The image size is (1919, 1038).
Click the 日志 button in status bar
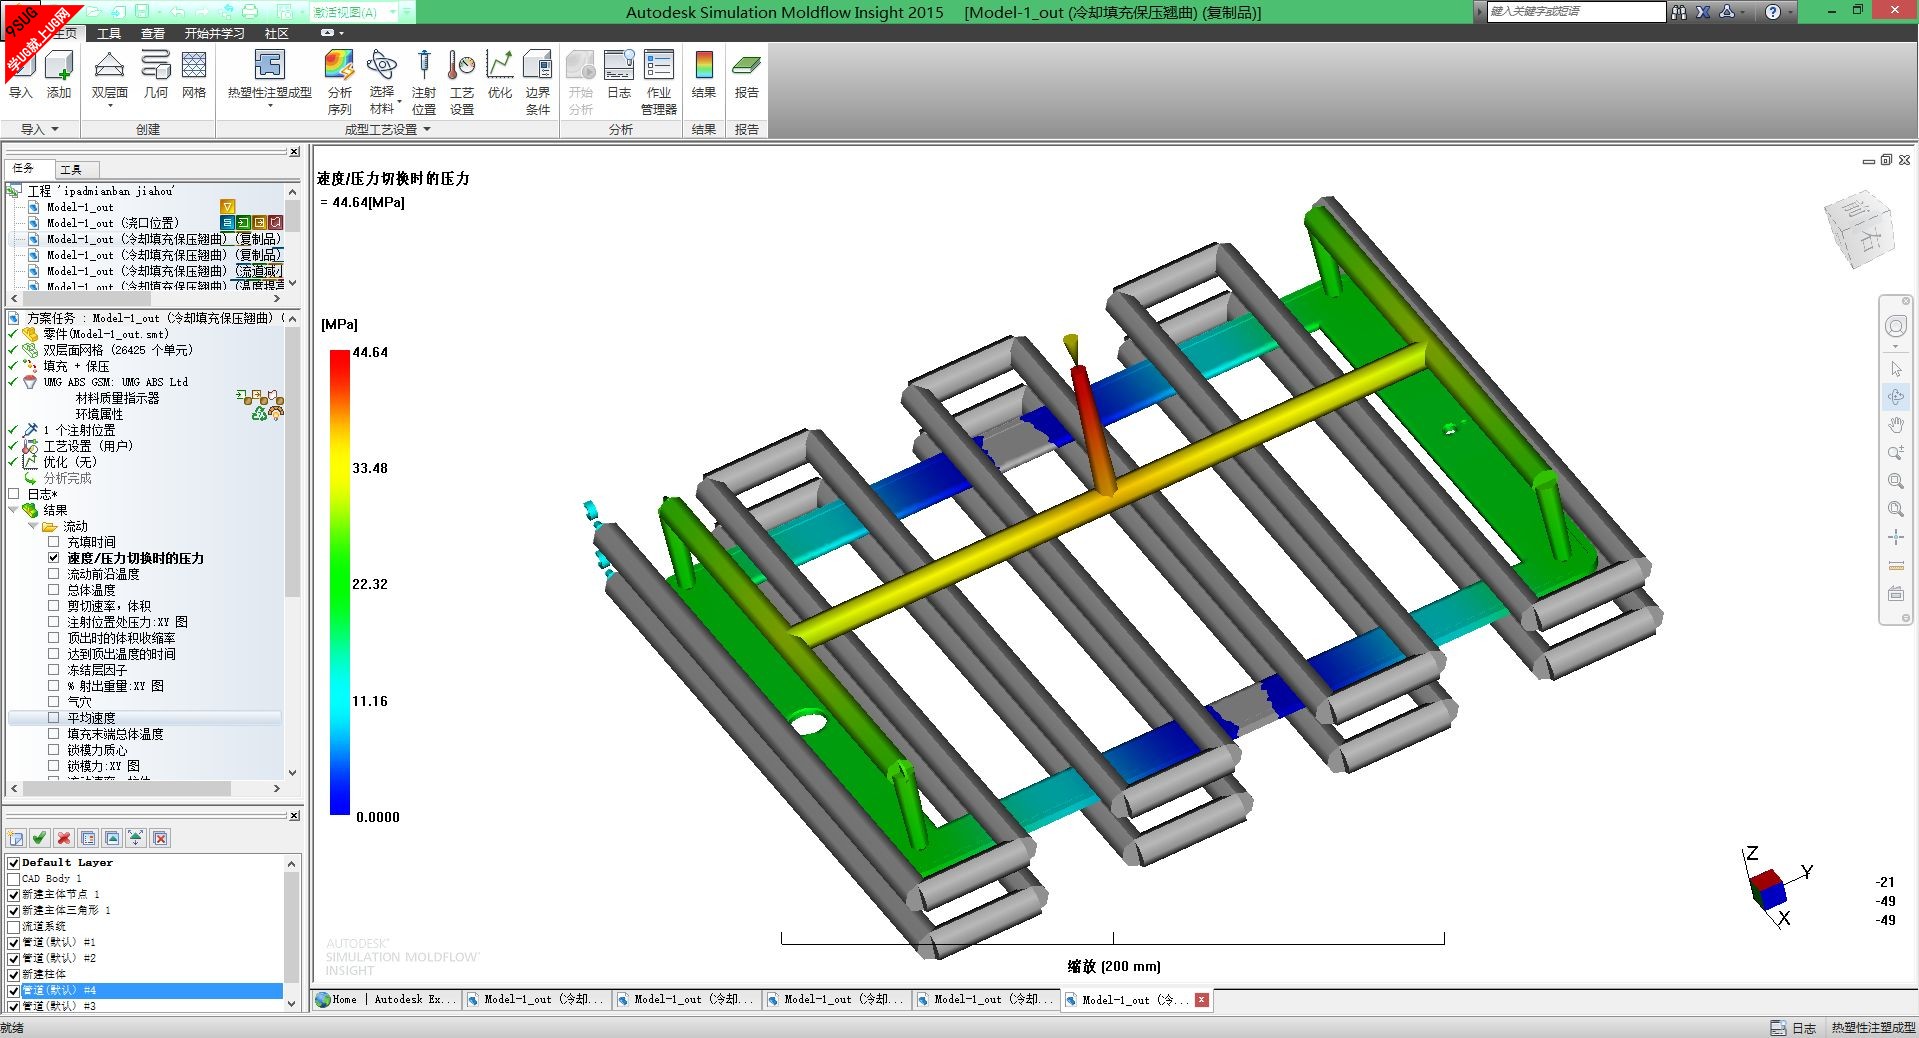click(x=1793, y=1028)
